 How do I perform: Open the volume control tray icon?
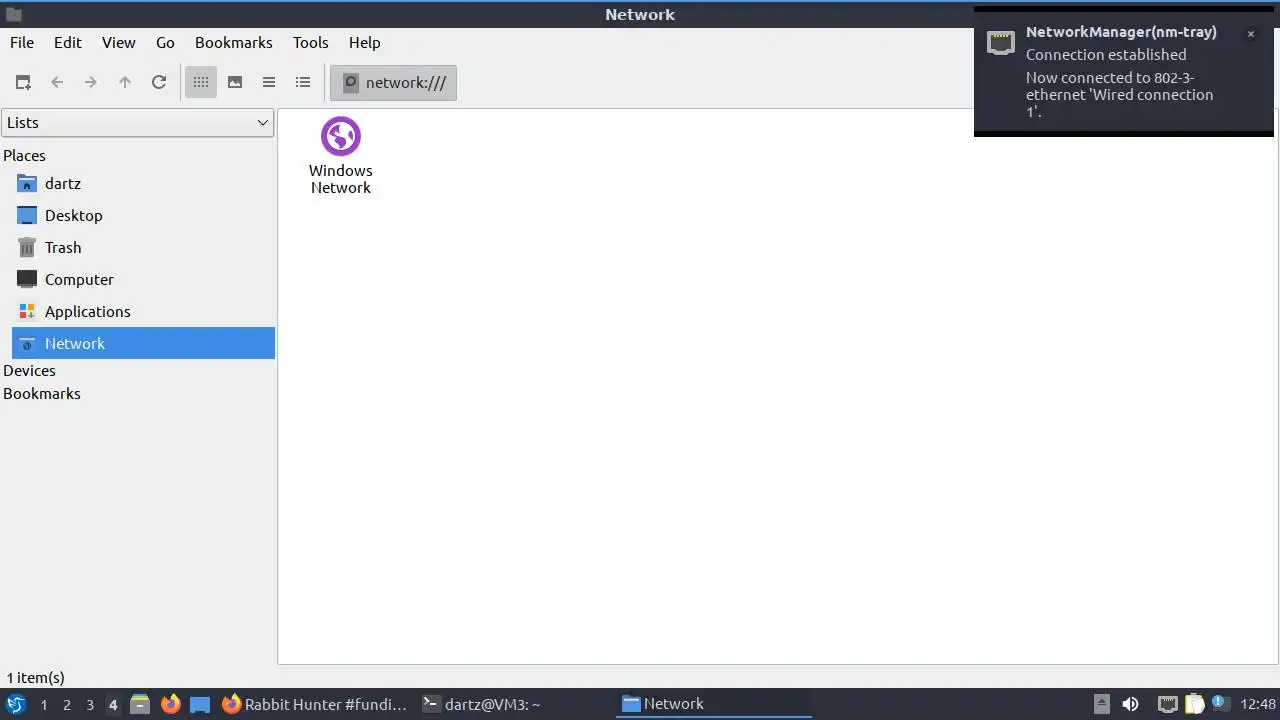pyautogui.click(x=1131, y=704)
